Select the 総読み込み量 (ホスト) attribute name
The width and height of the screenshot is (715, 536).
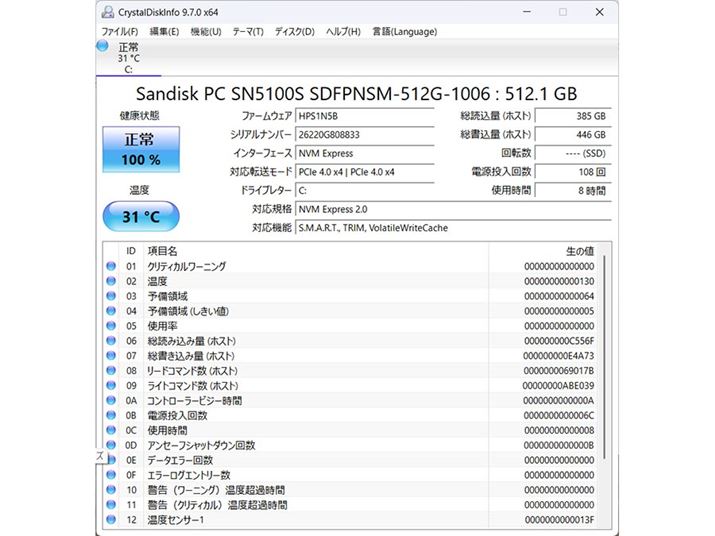tap(192, 341)
